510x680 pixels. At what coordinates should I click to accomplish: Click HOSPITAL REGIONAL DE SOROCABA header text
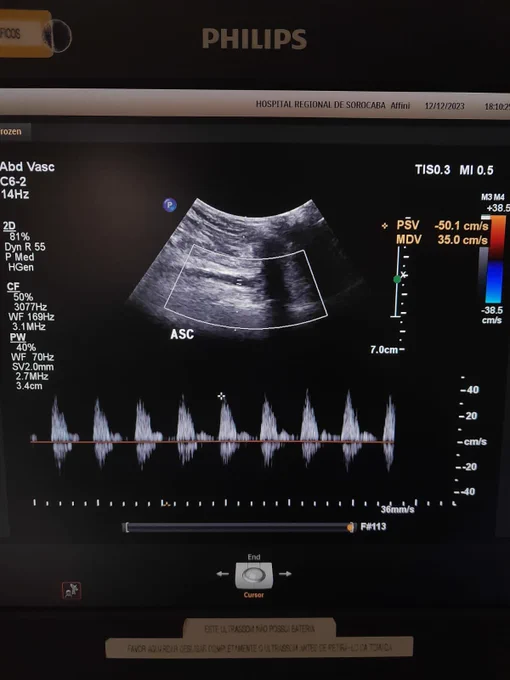pyautogui.click(x=320, y=105)
